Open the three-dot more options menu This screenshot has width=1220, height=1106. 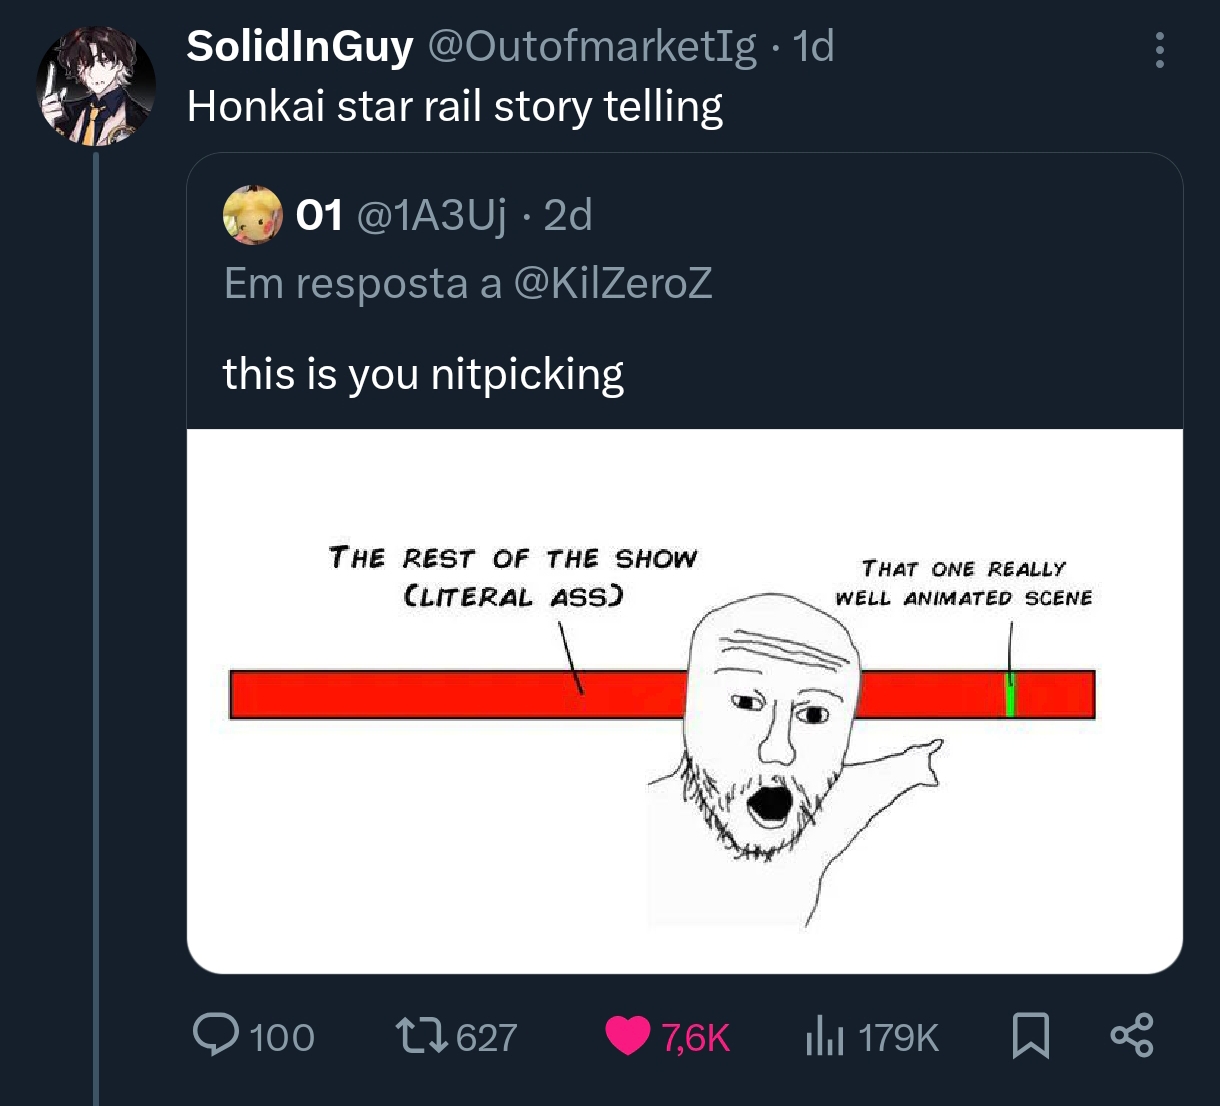click(1159, 49)
